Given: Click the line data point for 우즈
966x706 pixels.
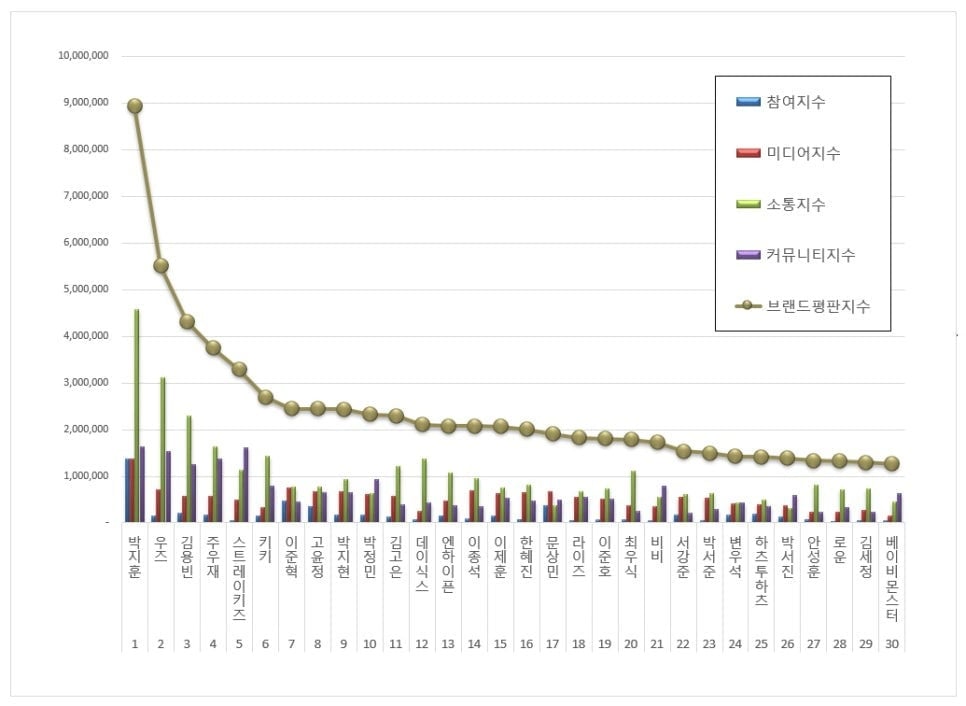Looking at the screenshot, I should 161,265.
